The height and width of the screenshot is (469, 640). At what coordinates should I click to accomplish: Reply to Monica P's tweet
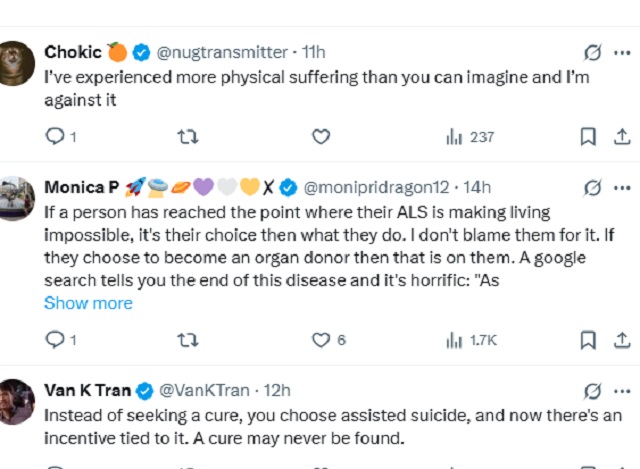(x=55, y=340)
